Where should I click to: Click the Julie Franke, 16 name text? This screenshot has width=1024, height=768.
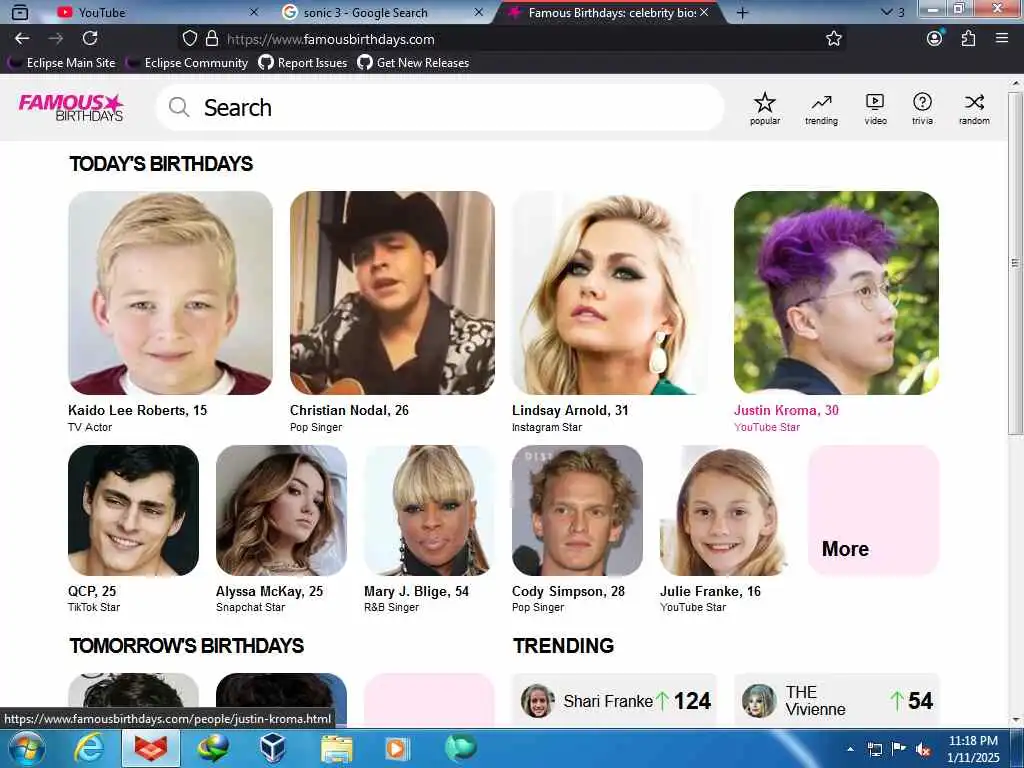click(x=710, y=591)
